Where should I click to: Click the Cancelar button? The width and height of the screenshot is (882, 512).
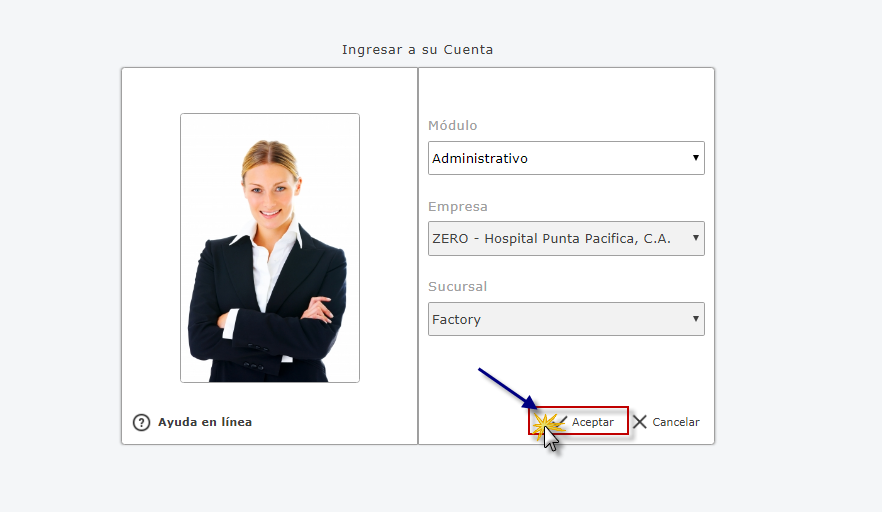pos(666,422)
